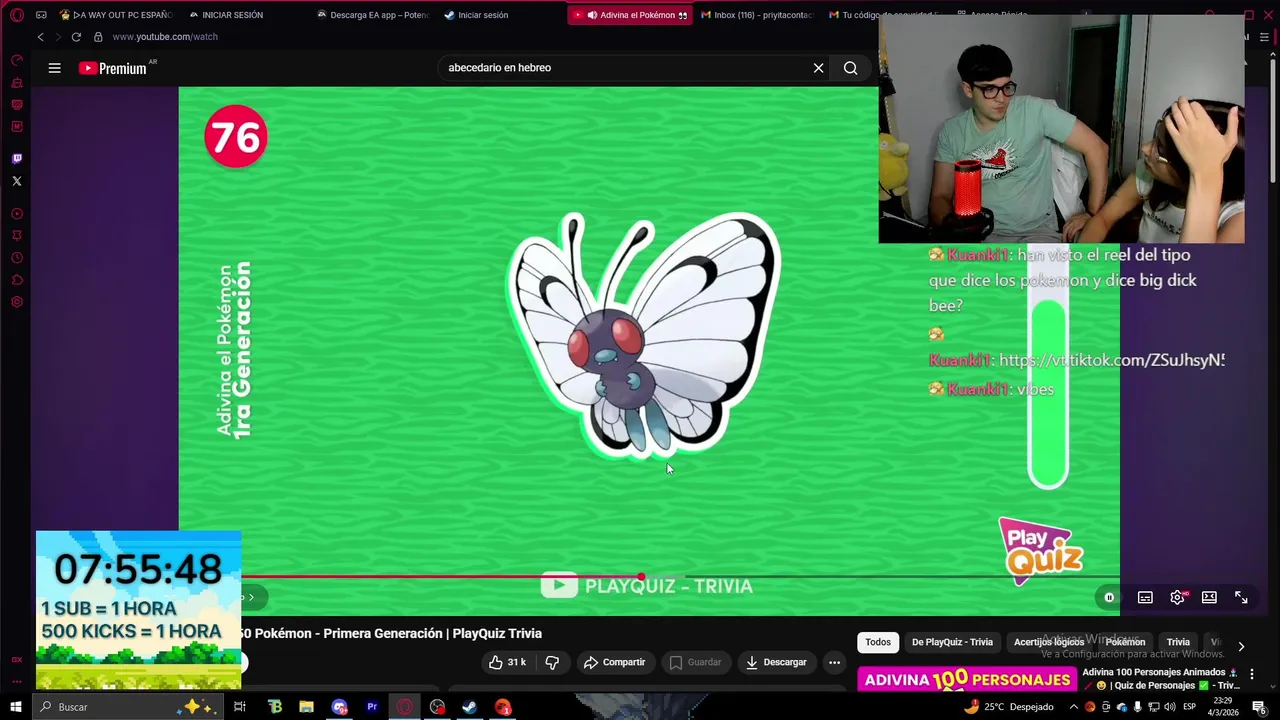
Task: Open the 'ESP' language selector in tray
Action: pyautogui.click(x=1190, y=707)
